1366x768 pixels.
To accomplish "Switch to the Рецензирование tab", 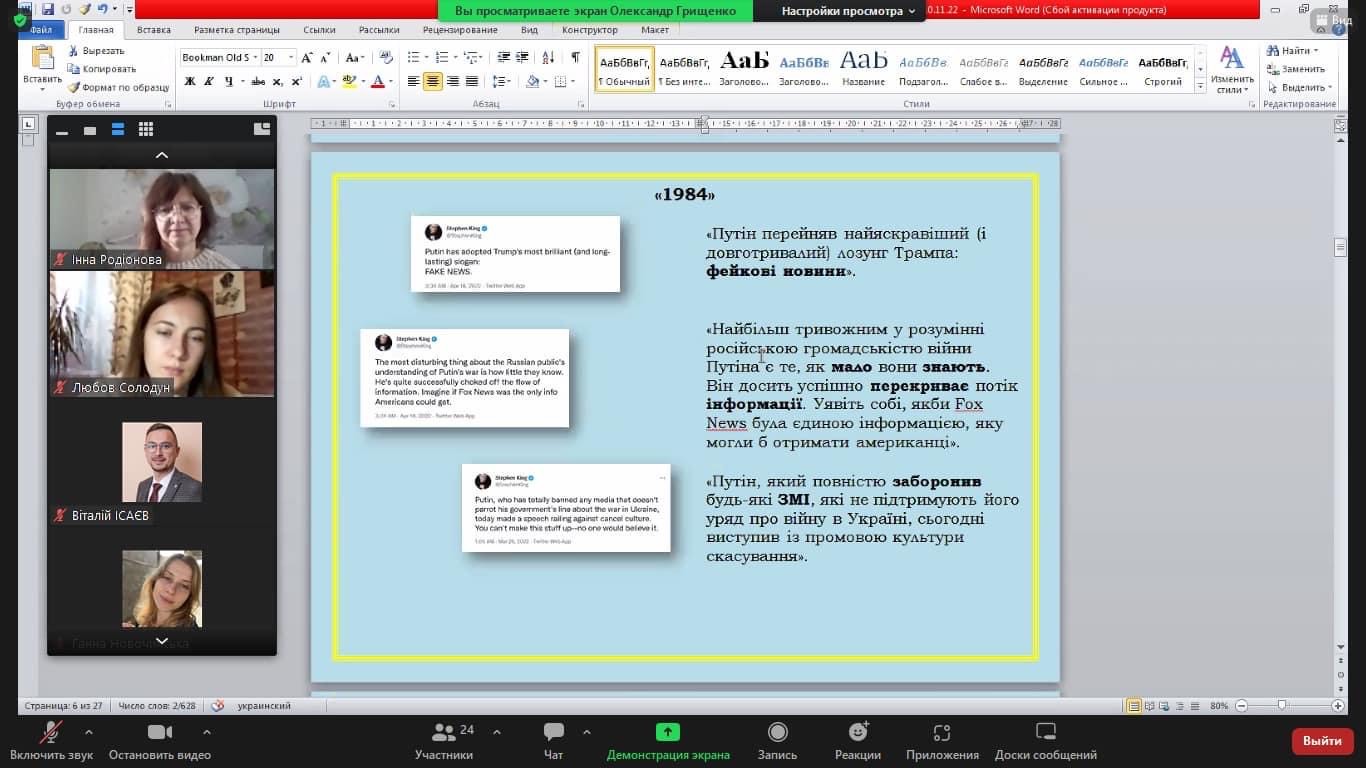I will [459, 30].
